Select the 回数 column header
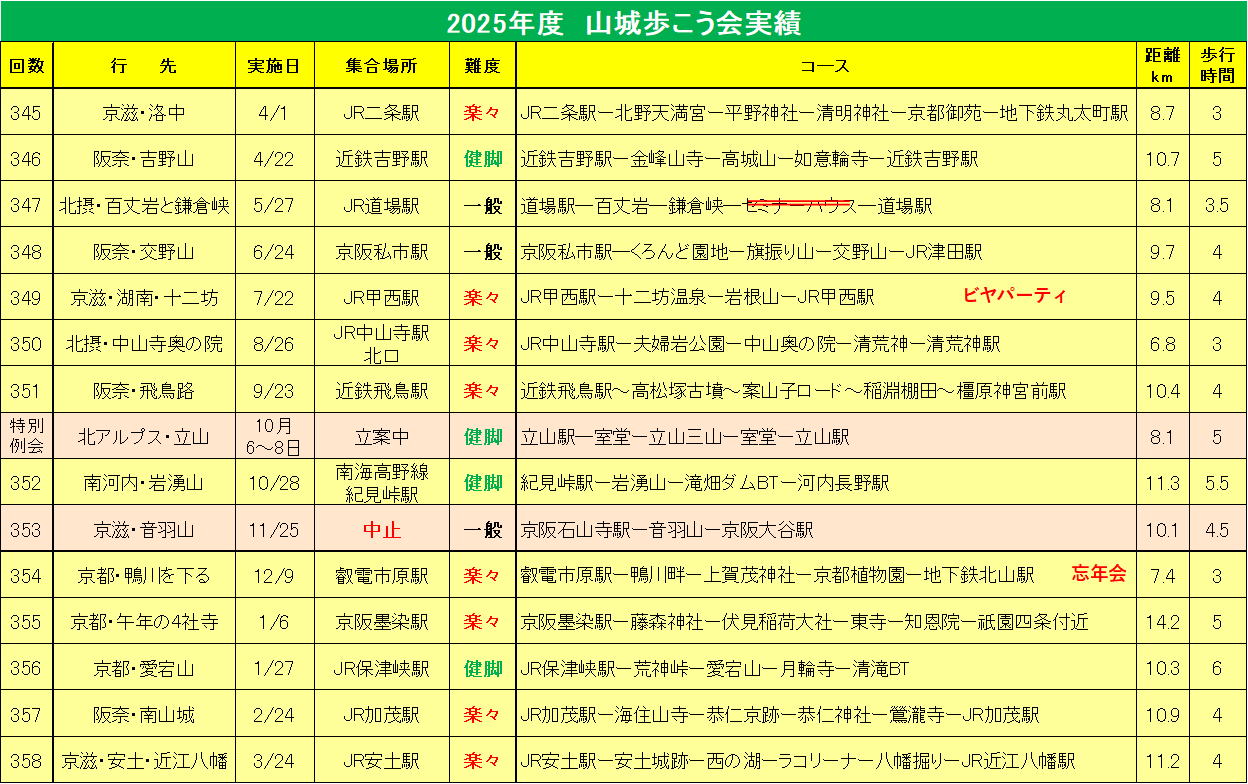Image resolution: width=1248 pixels, height=784 pixels. 27,66
